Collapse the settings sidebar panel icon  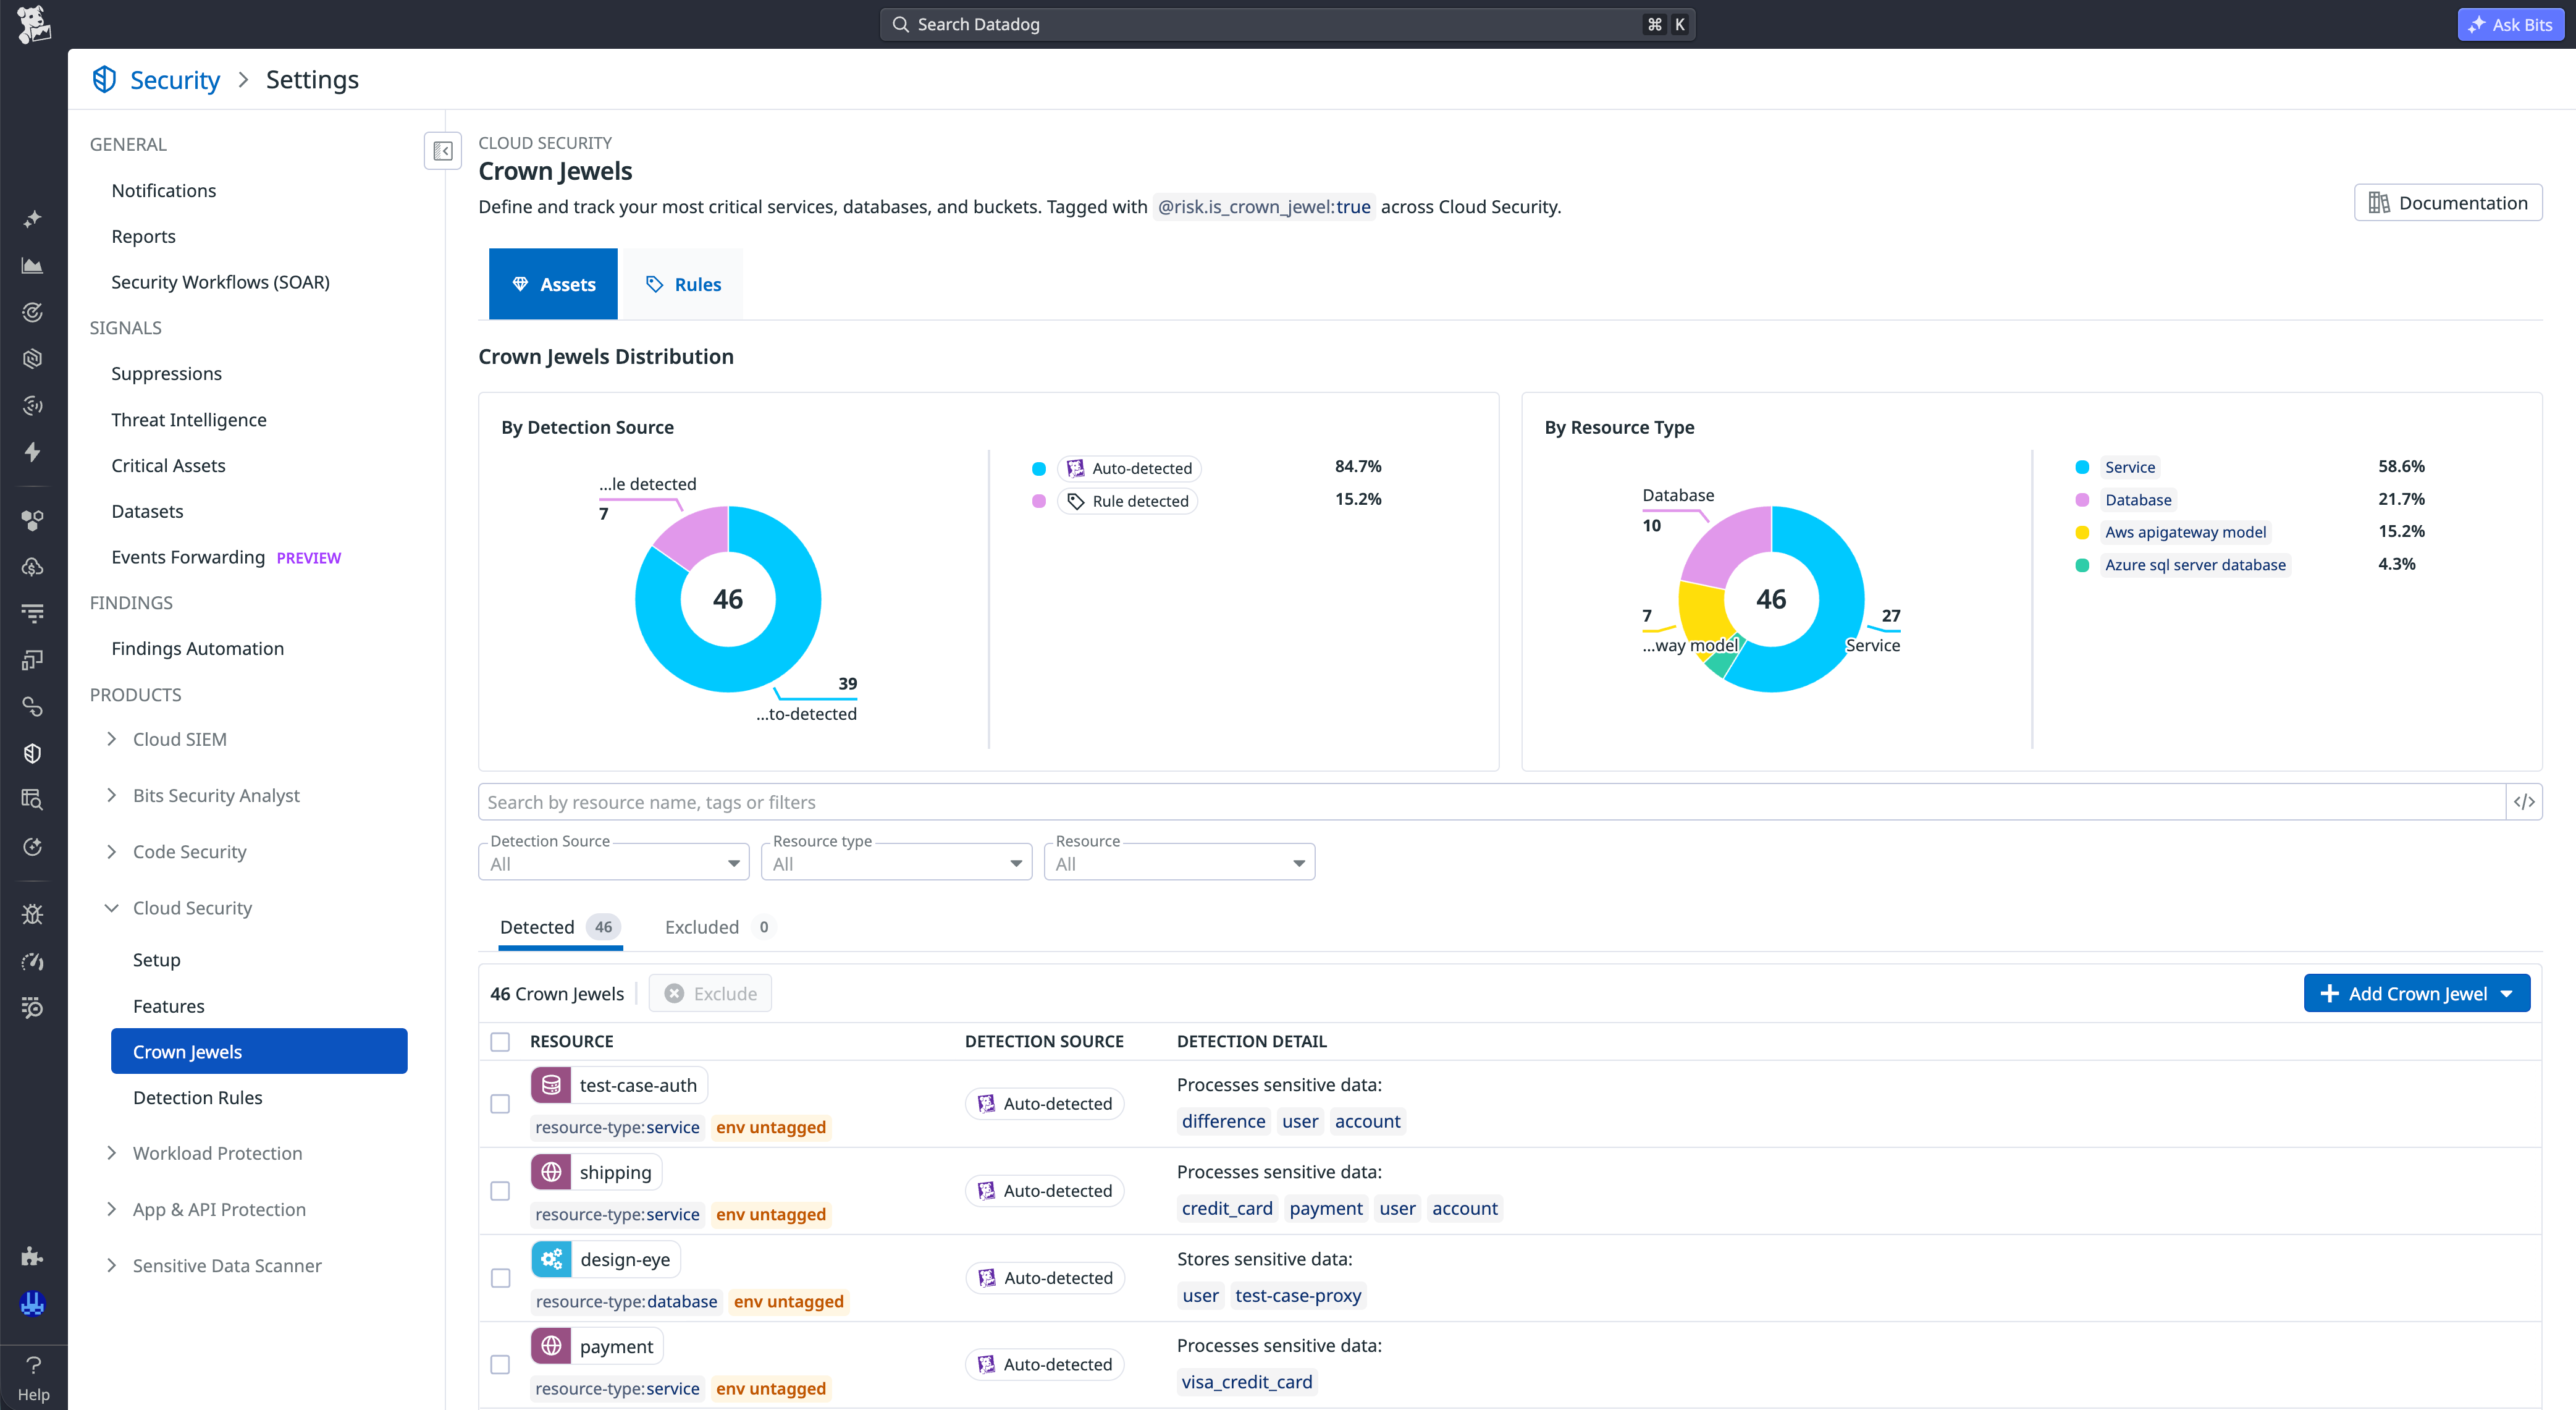(x=442, y=151)
